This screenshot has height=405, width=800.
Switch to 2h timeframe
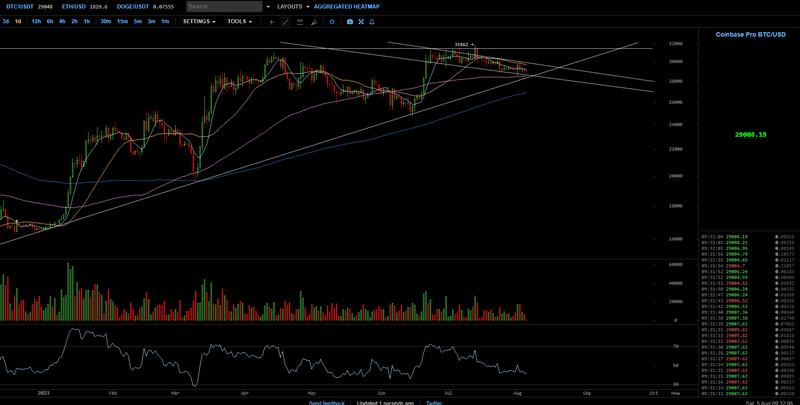point(74,21)
